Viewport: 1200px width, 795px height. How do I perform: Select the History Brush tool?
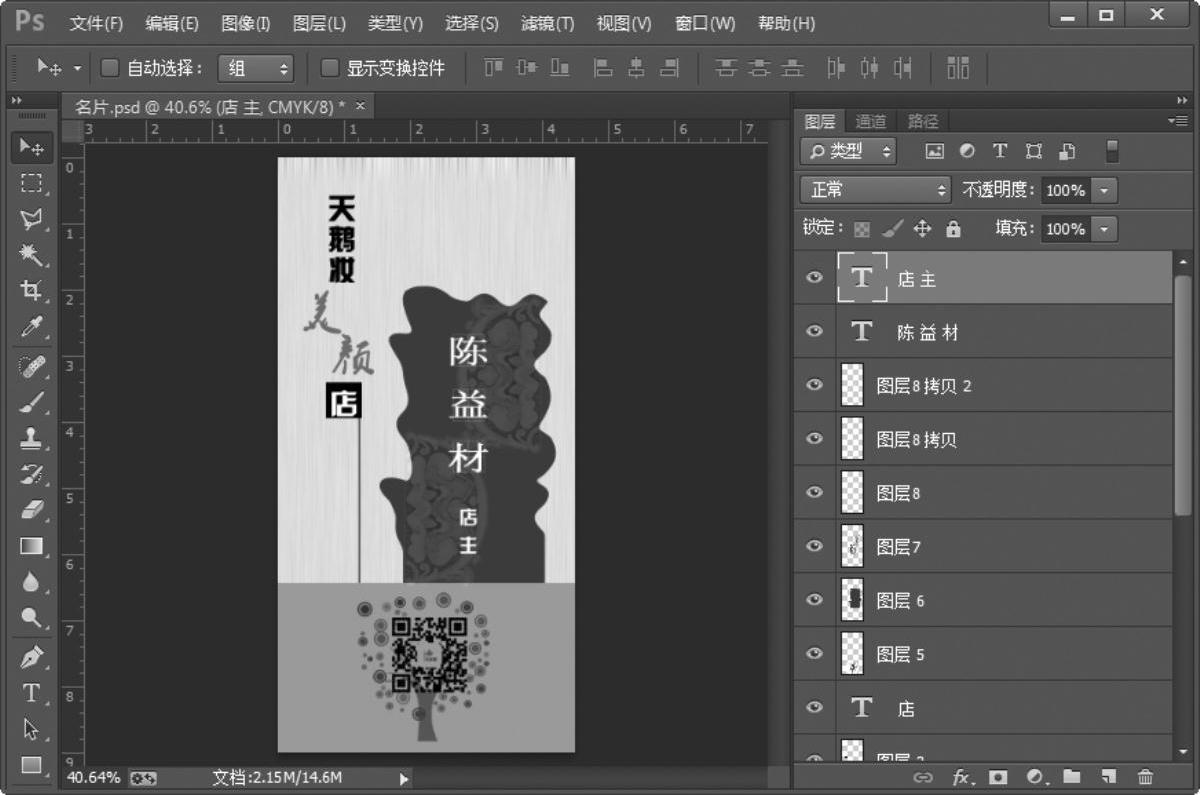tap(32, 474)
